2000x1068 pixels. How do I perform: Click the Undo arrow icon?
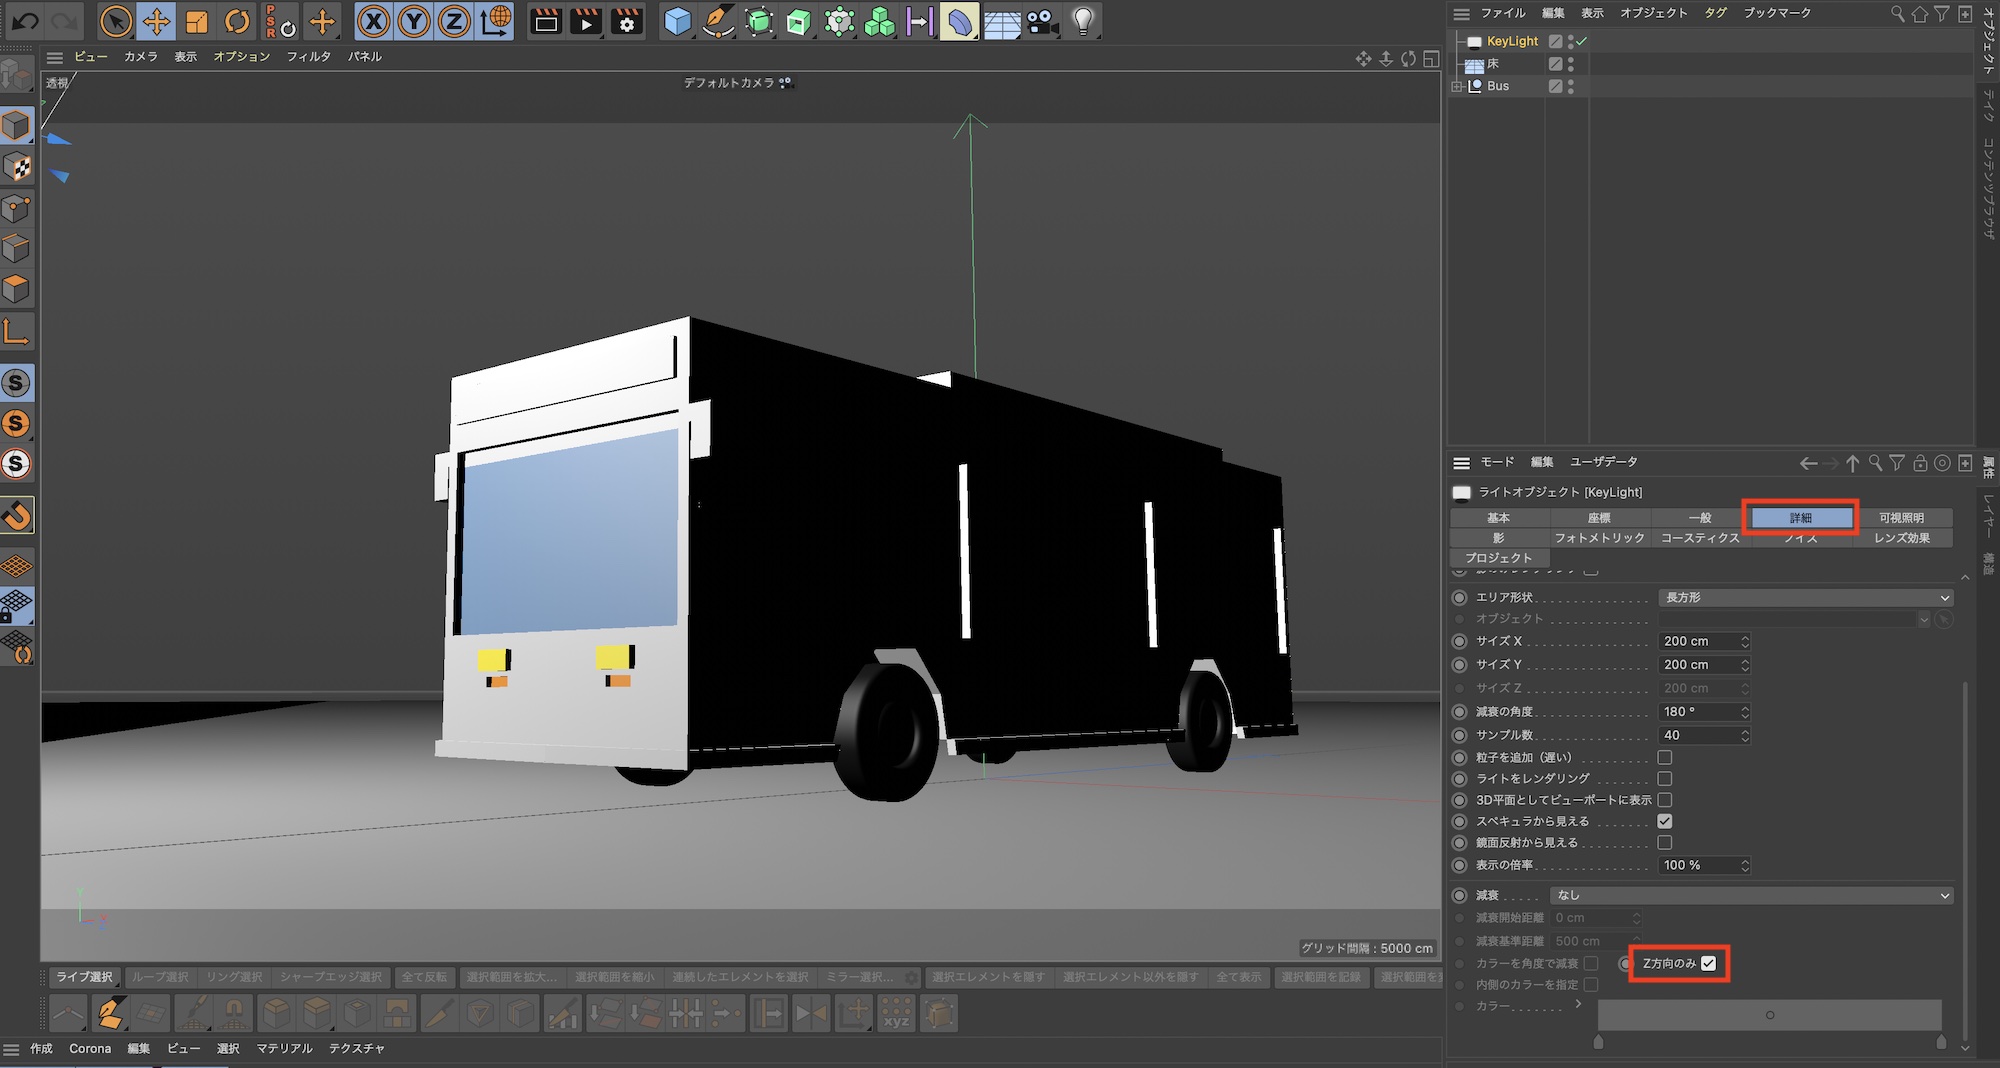click(26, 21)
